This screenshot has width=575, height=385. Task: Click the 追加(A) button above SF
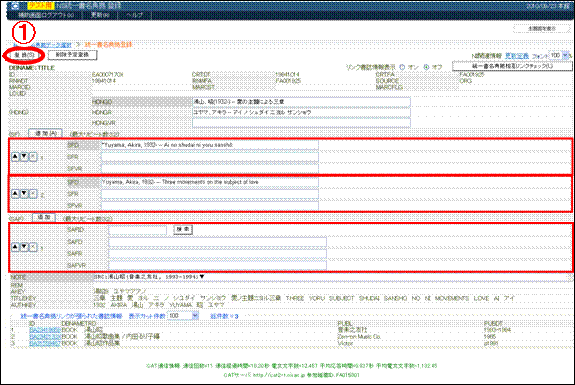[45, 133]
